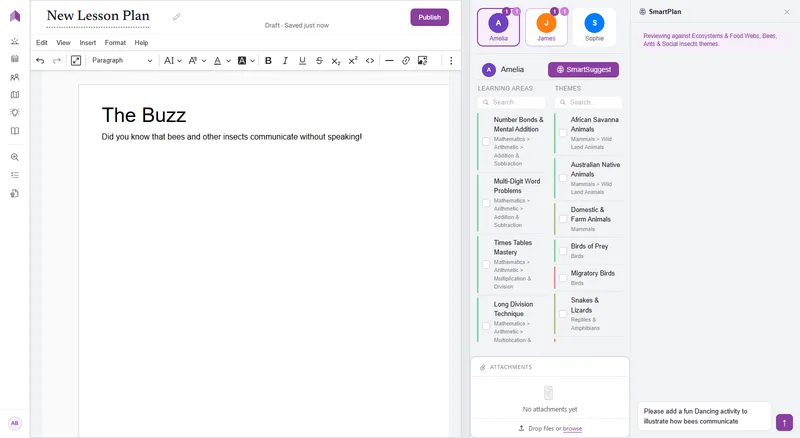
Task: Open the Paragraph style dropdown
Action: point(121,61)
